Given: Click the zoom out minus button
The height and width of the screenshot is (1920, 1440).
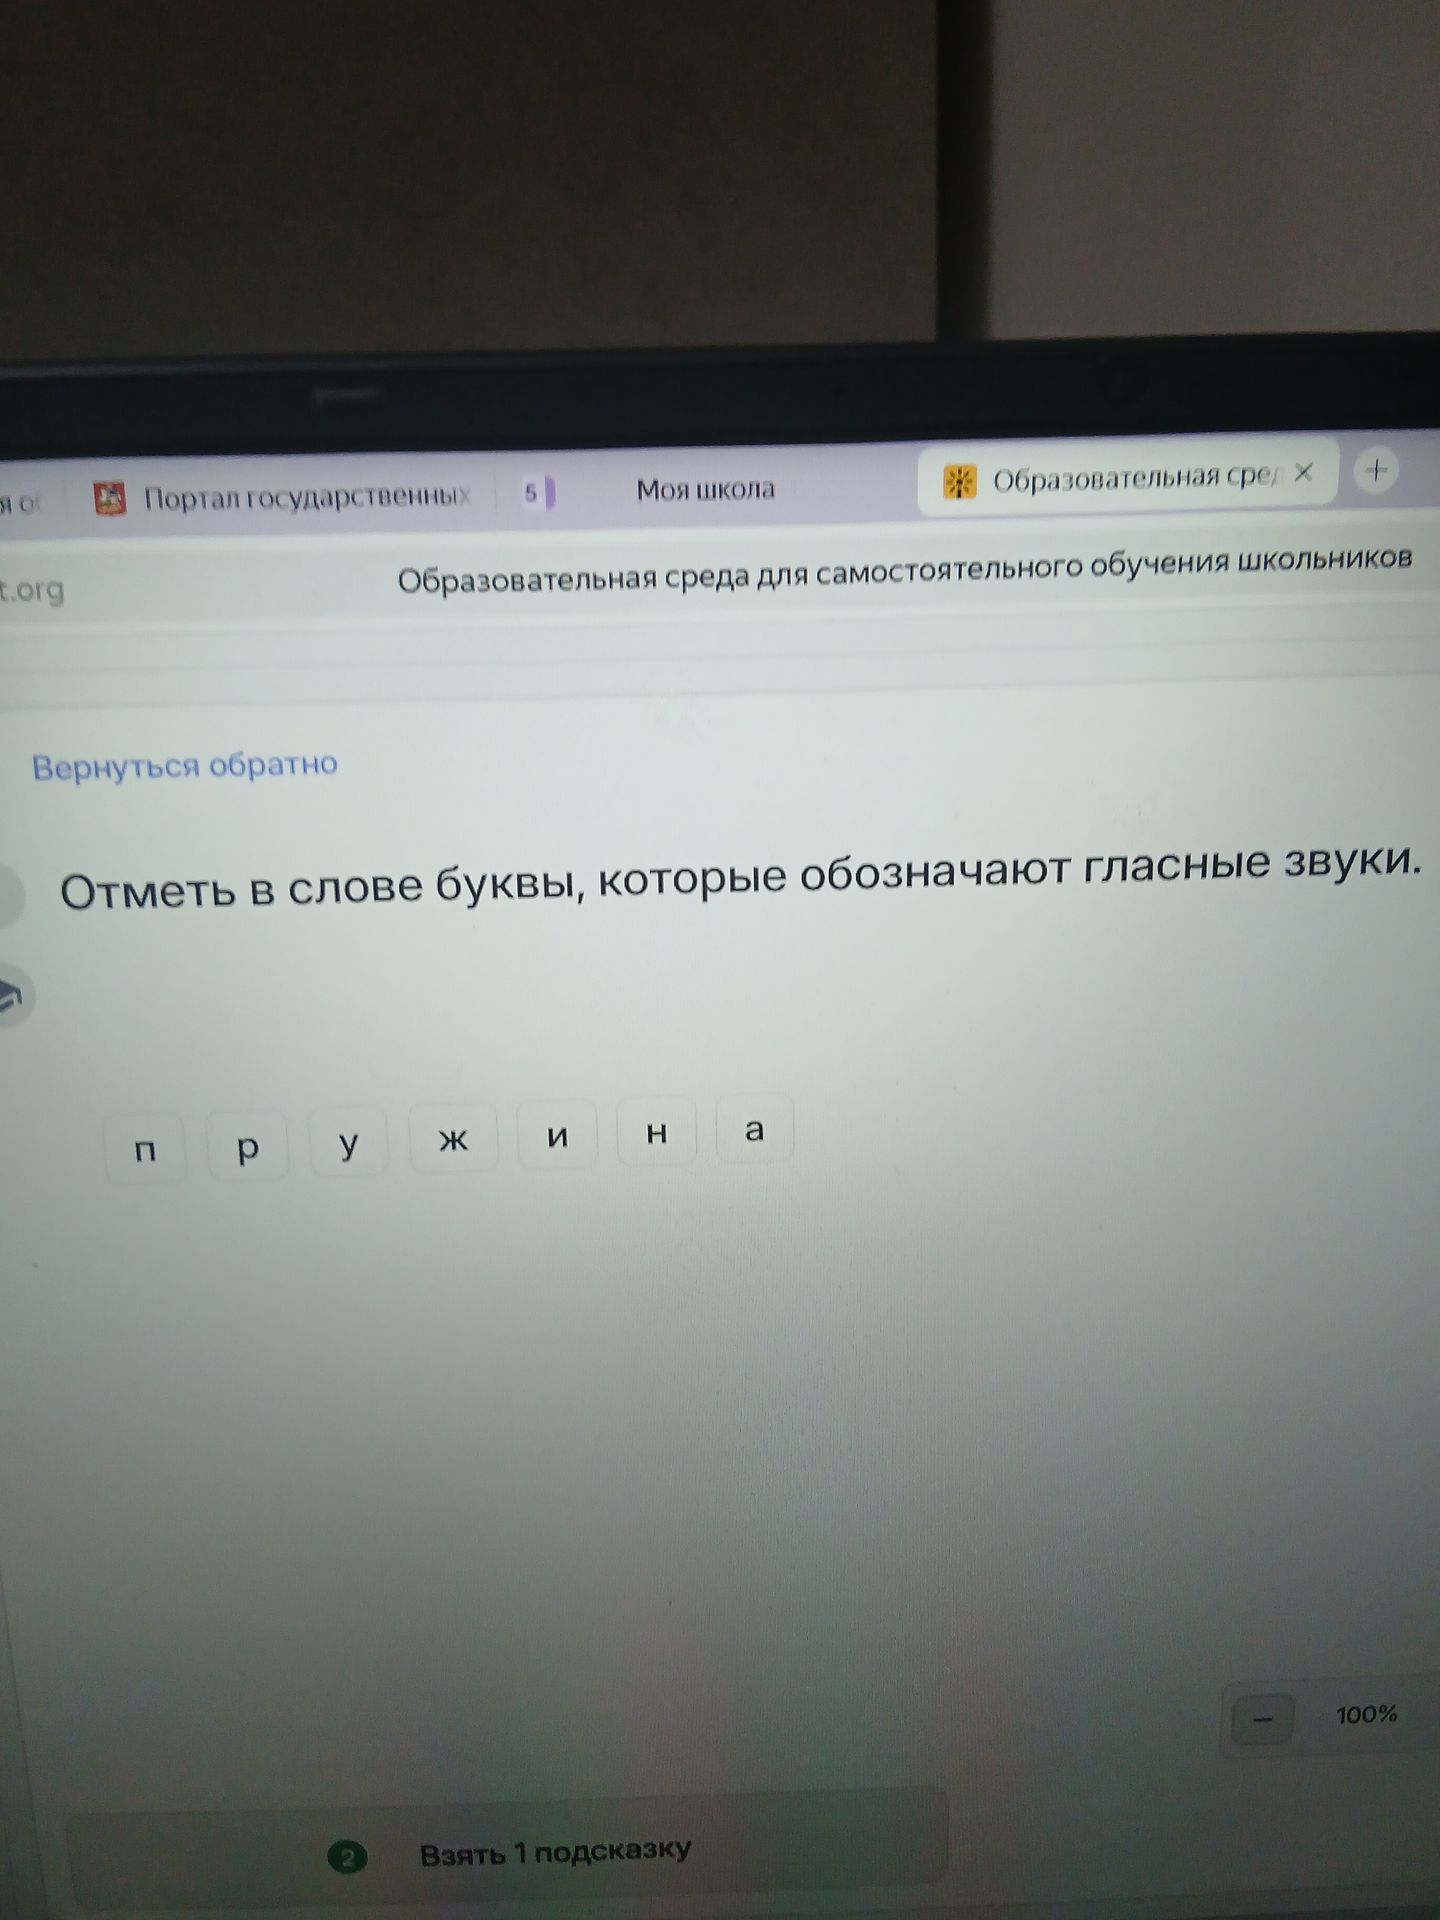Looking at the screenshot, I should [x=1262, y=1718].
